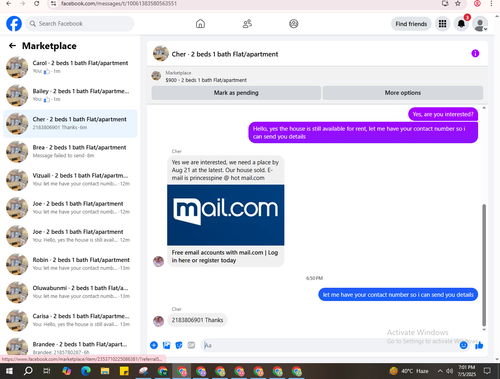Open File Explorer from taskbar
Image resolution: width=500 pixels, height=379 pixels.
(x=105, y=371)
